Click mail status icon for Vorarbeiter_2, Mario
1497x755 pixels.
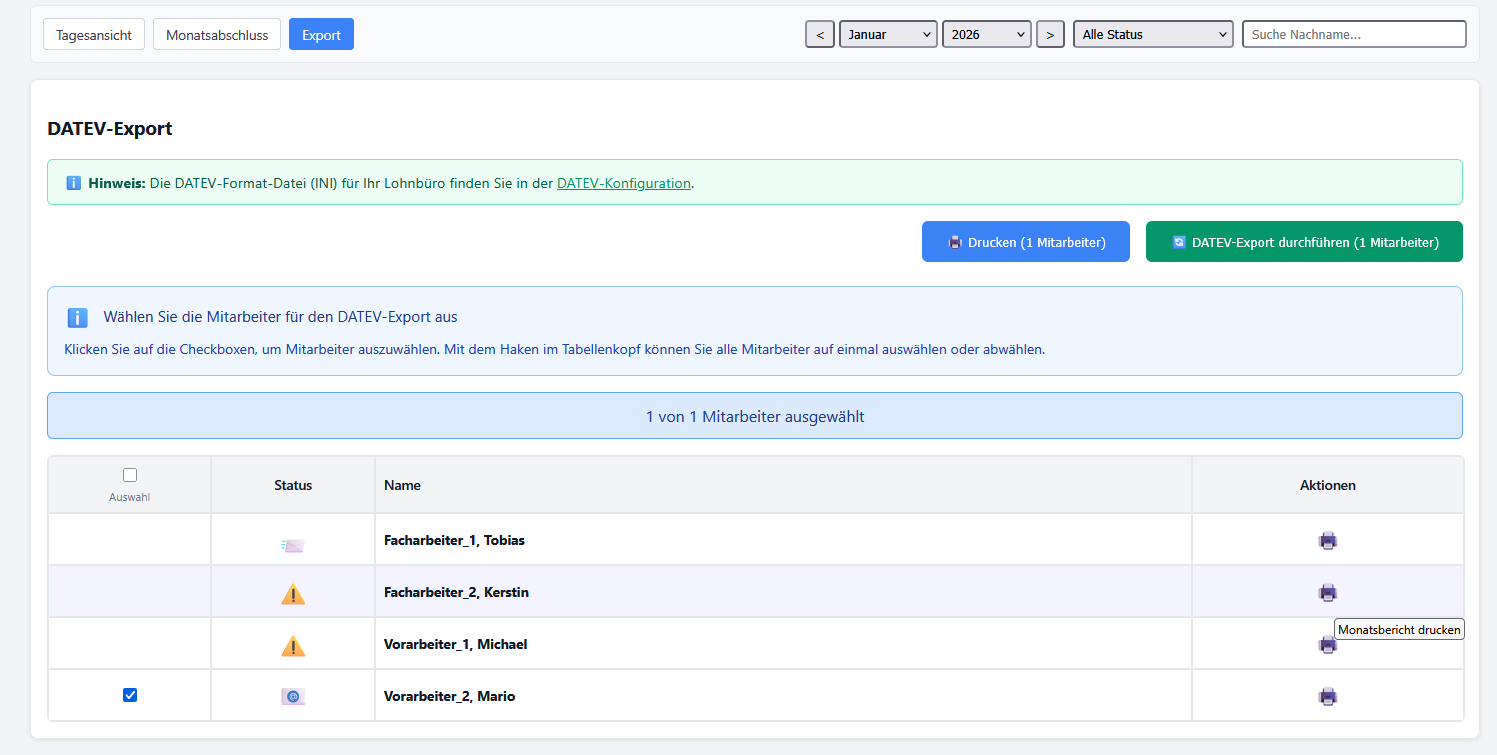point(293,697)
